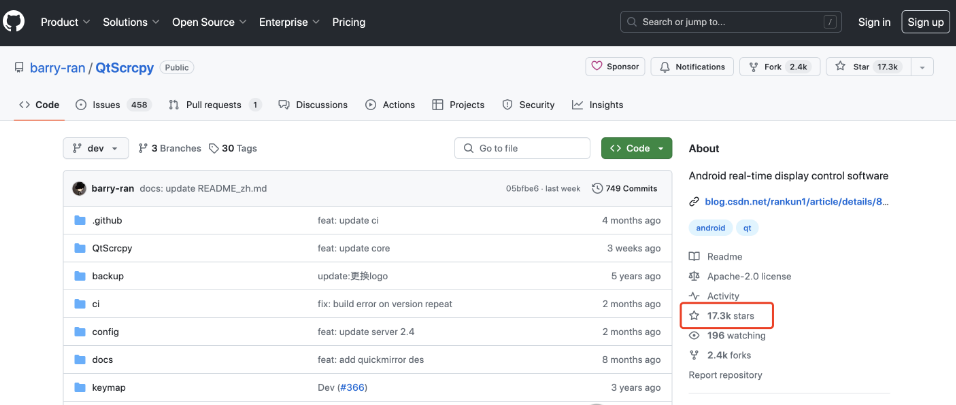Fork the repository with Fork button
Image resolution: width=956 pixels, height=405 pixels.
click(x=779, y=66)
